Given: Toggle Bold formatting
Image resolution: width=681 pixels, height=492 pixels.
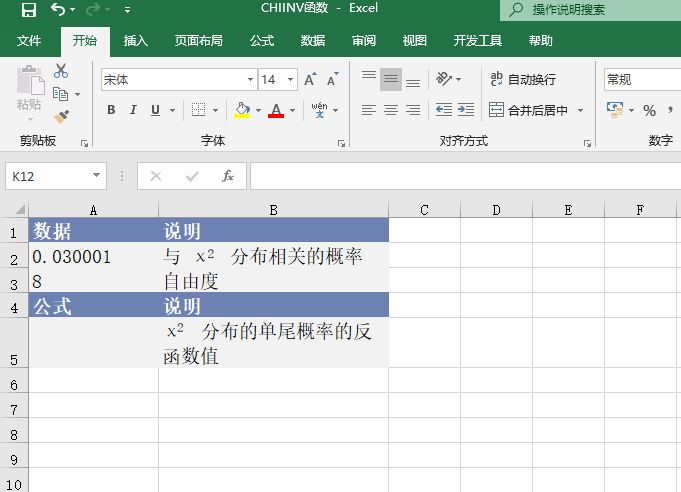Looking at the screenshot, I should pos(112,110).
